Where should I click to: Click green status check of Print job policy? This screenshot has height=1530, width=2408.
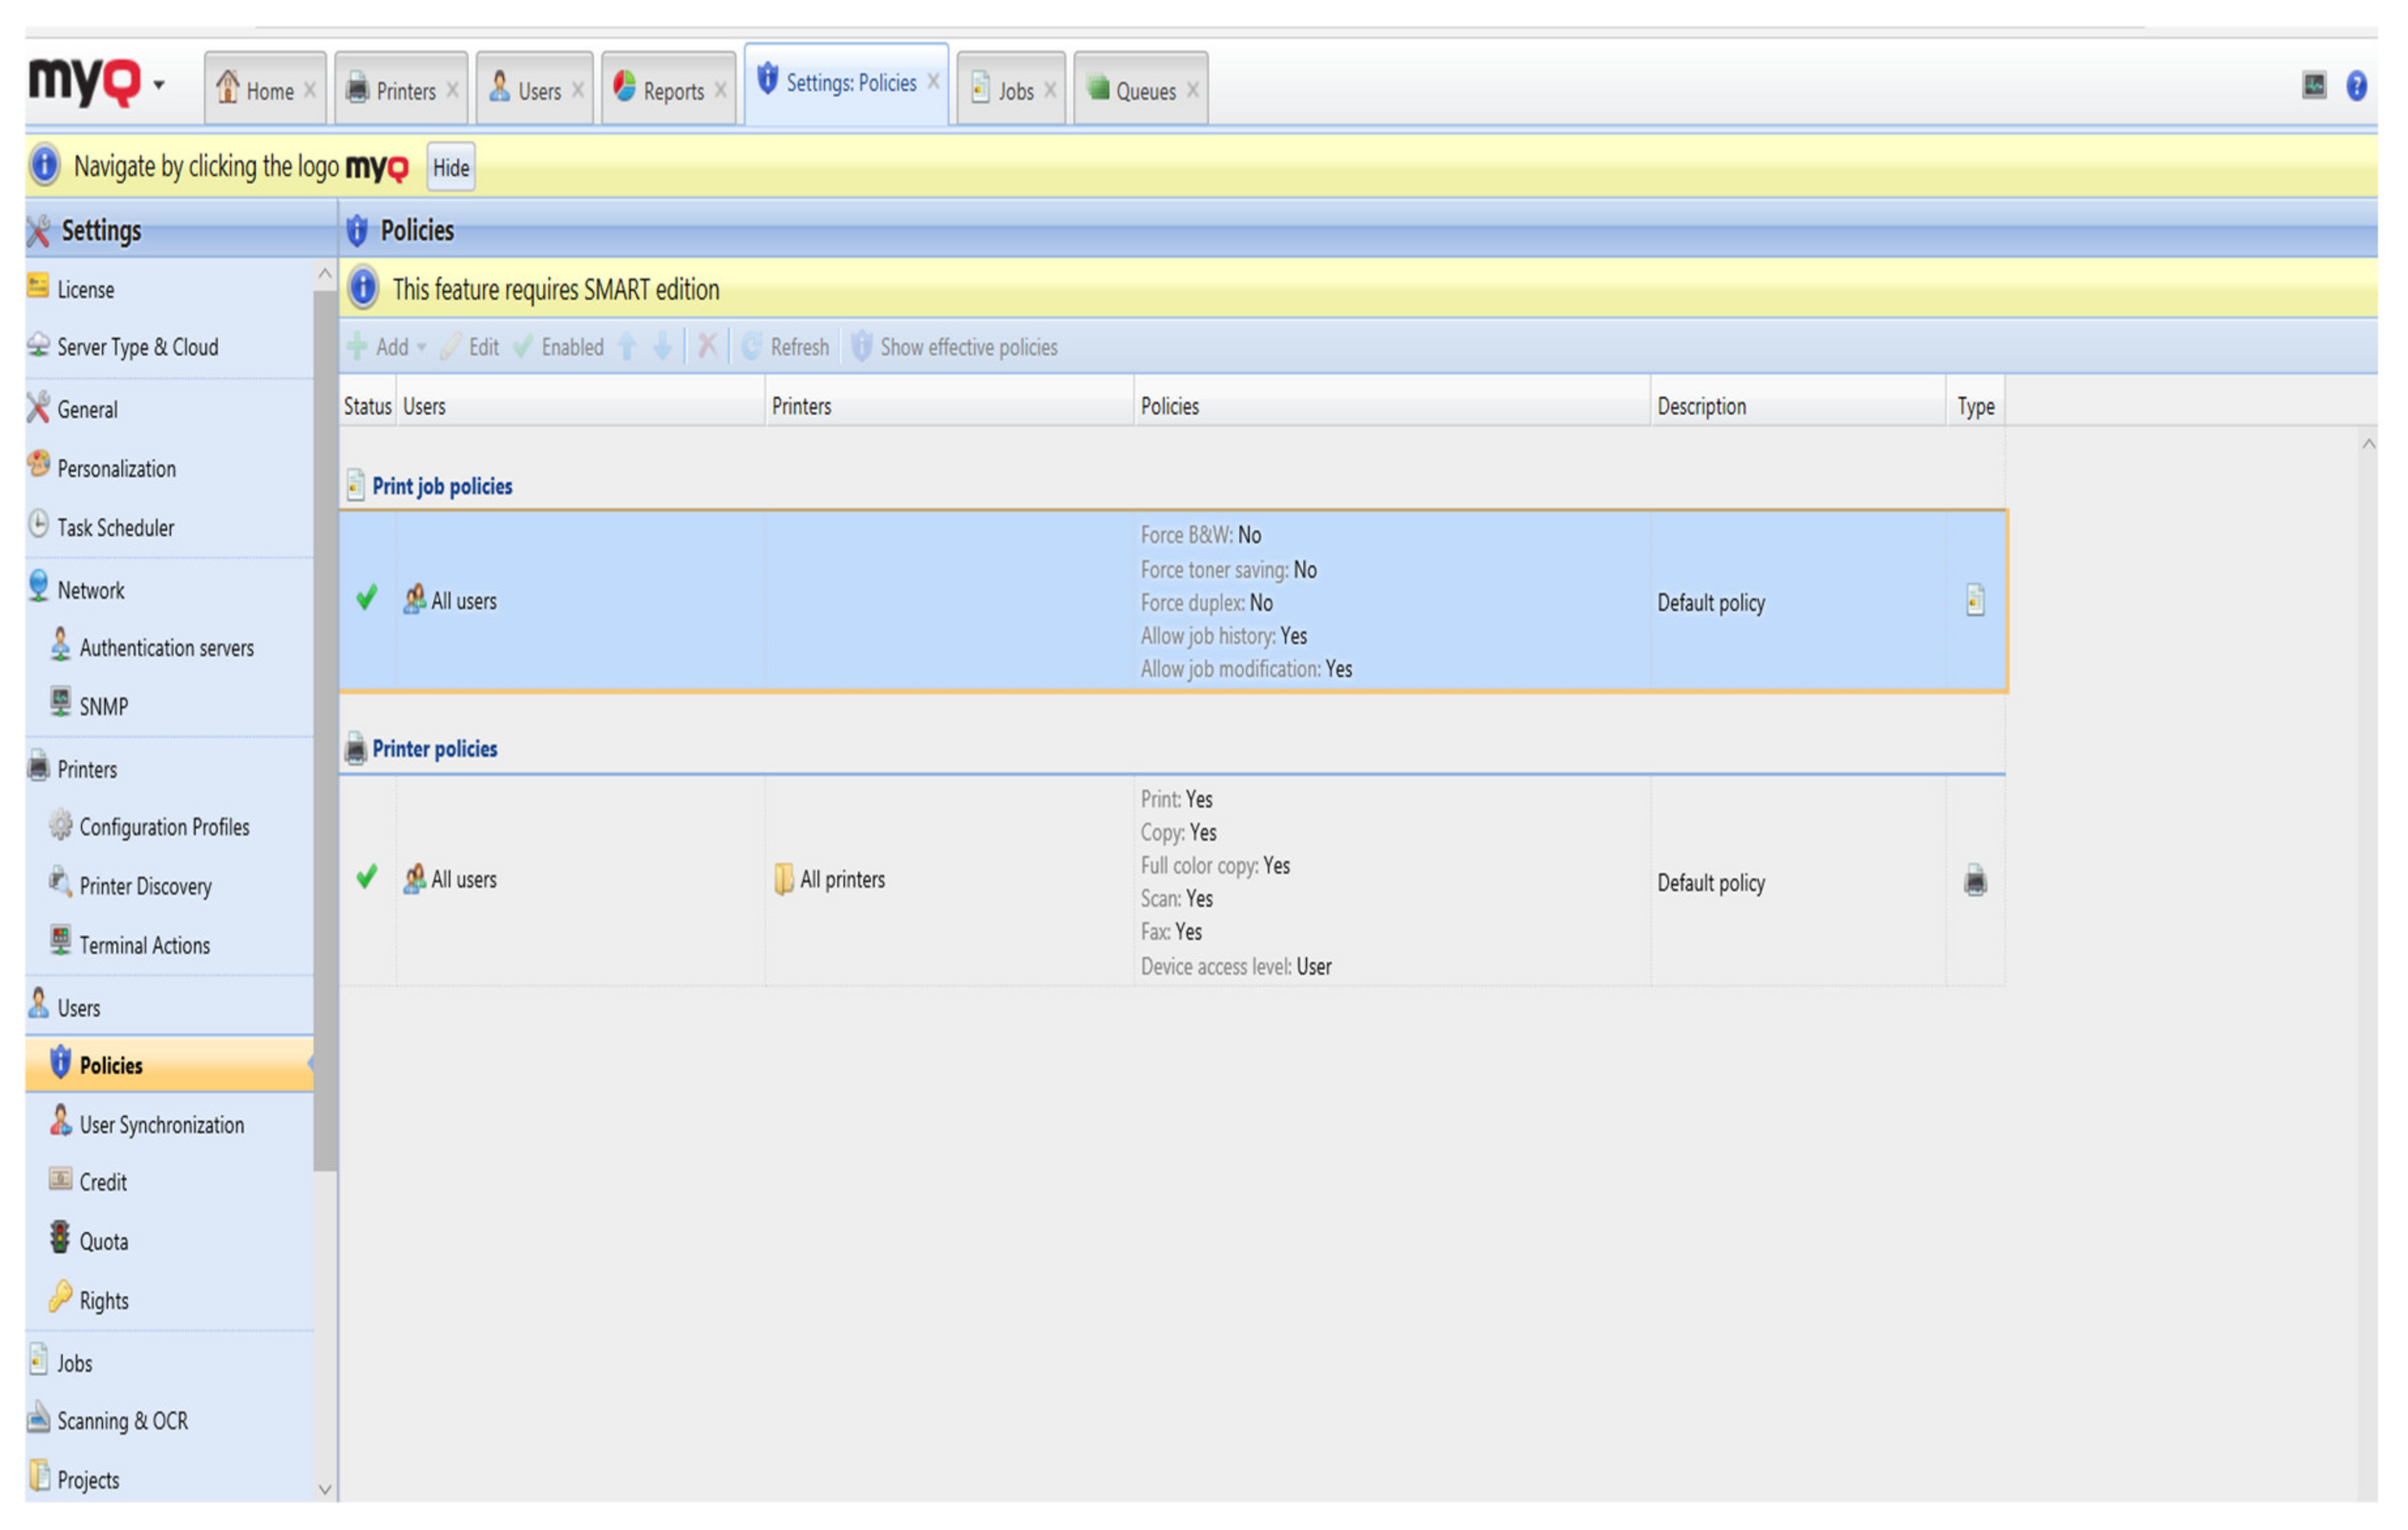coord(366,598)
